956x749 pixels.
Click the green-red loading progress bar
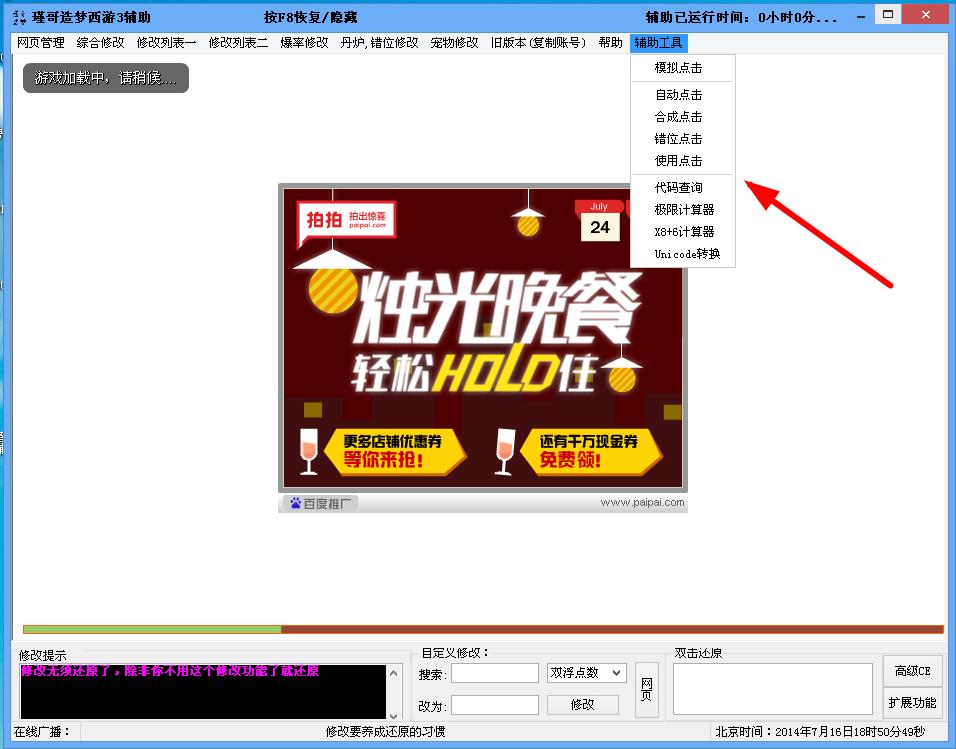pyautogui.click(x=483, y=629)
